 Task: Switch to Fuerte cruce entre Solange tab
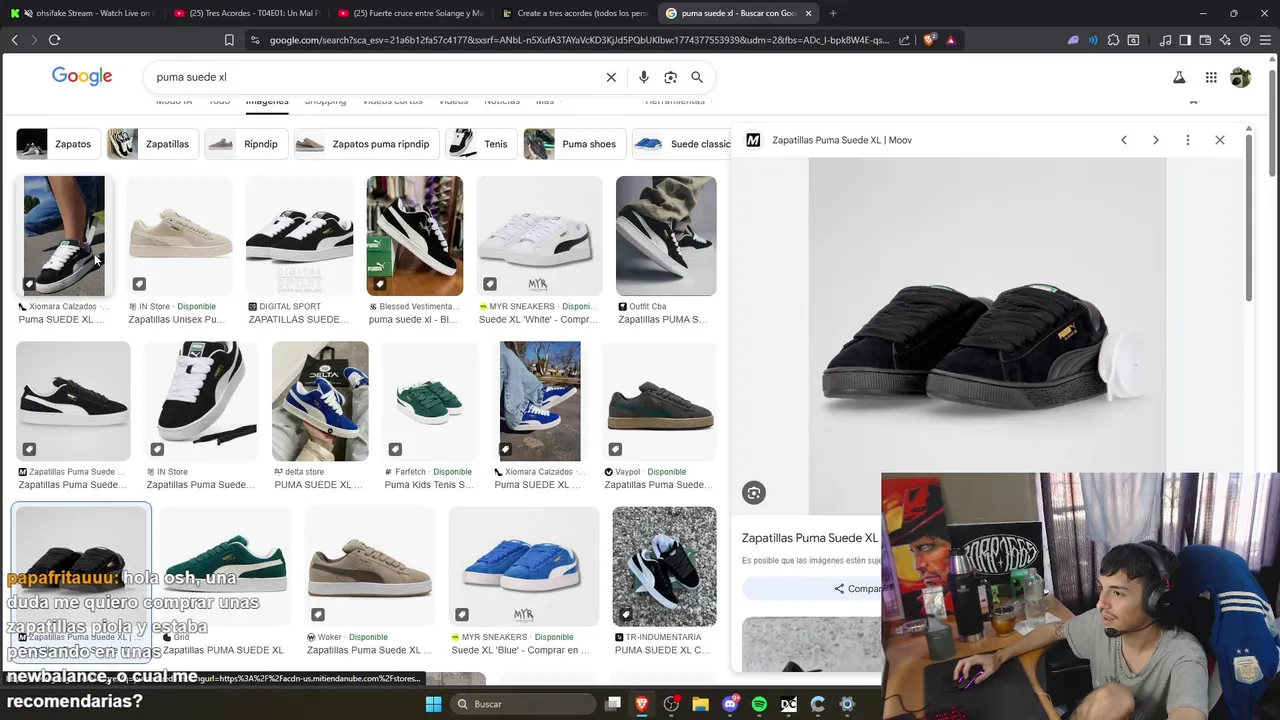coord(410,13)
